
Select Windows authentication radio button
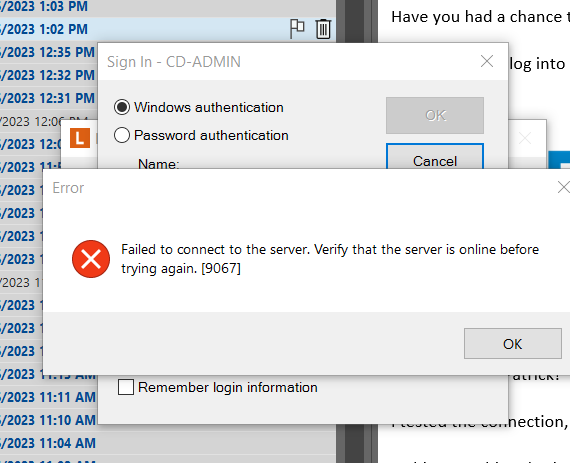pos(122,107)
